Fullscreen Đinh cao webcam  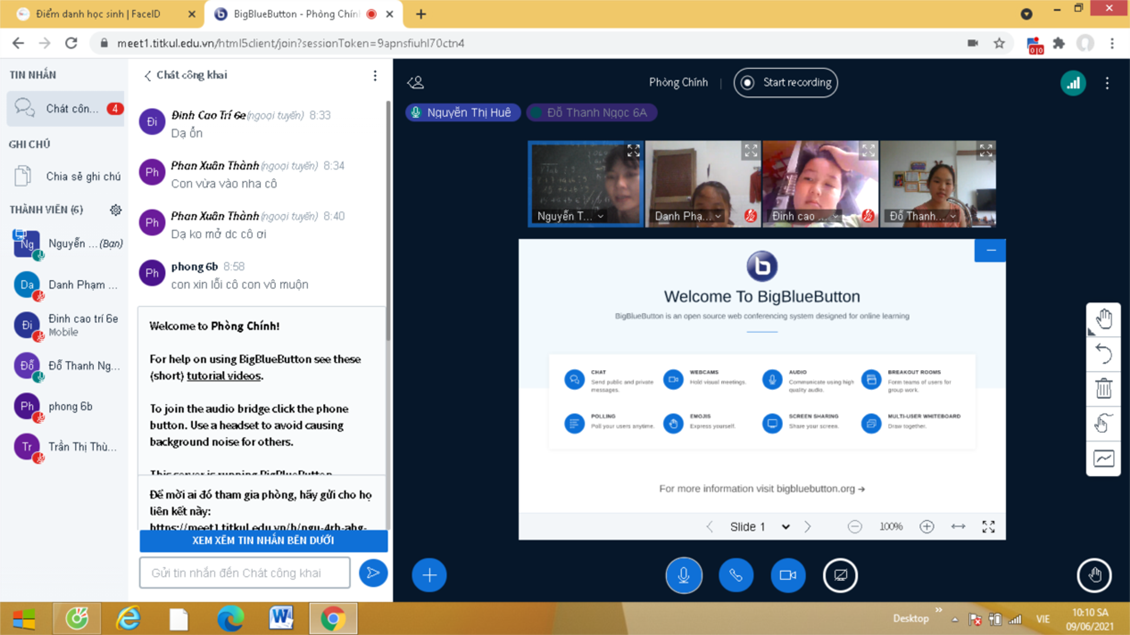(868, 151)
